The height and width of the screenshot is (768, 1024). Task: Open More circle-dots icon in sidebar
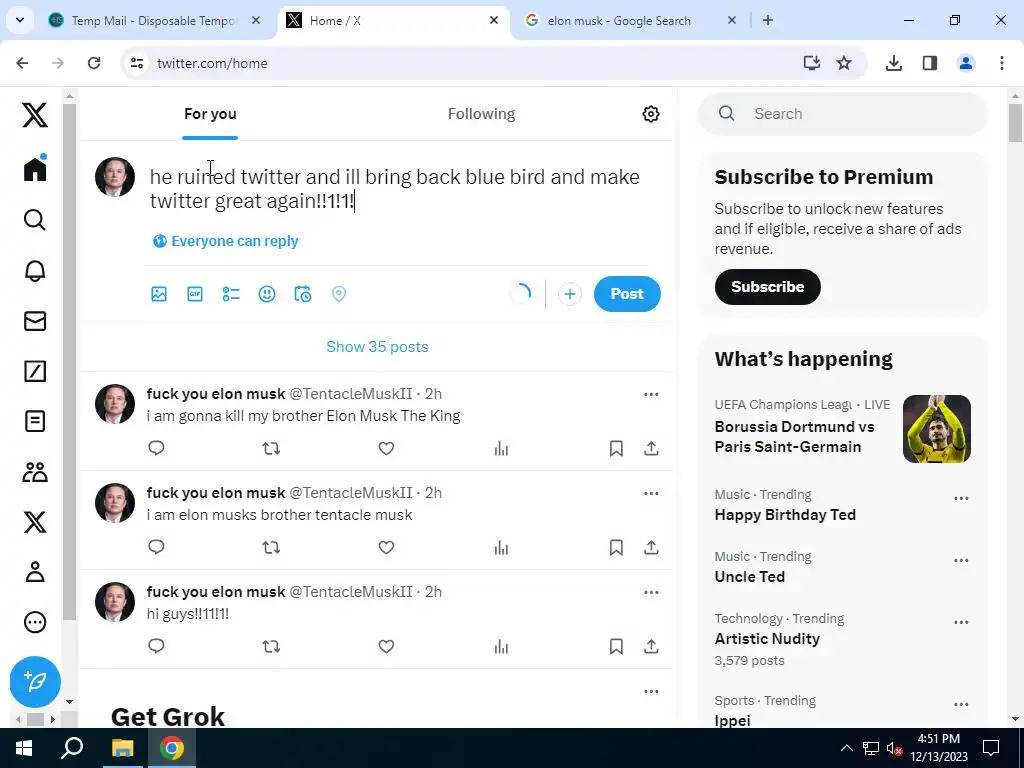(35, 622)
